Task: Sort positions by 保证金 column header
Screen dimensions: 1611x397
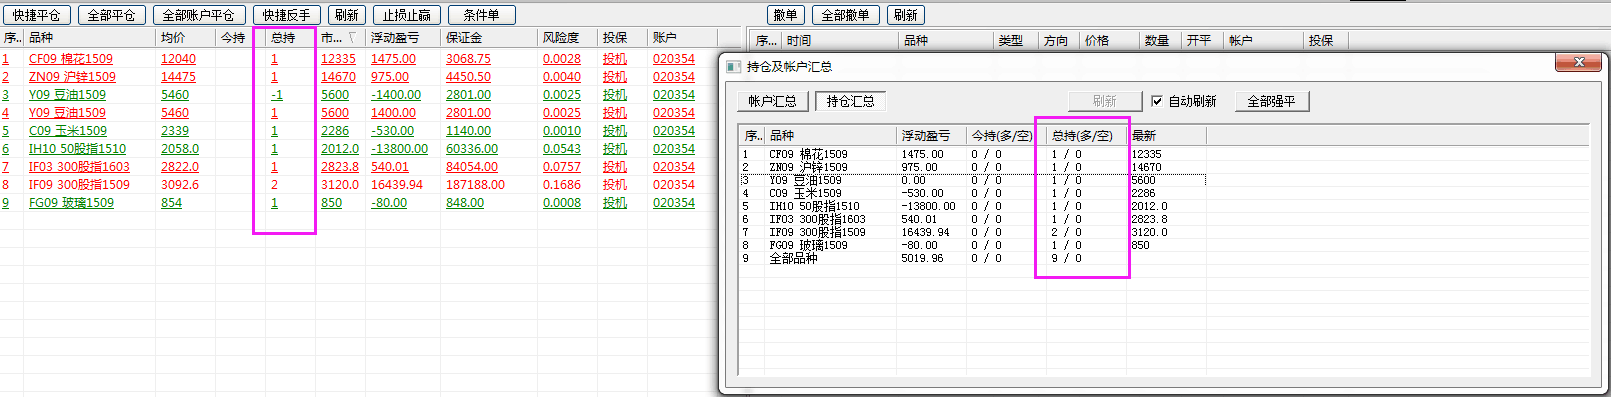Action: click(490, 37)
